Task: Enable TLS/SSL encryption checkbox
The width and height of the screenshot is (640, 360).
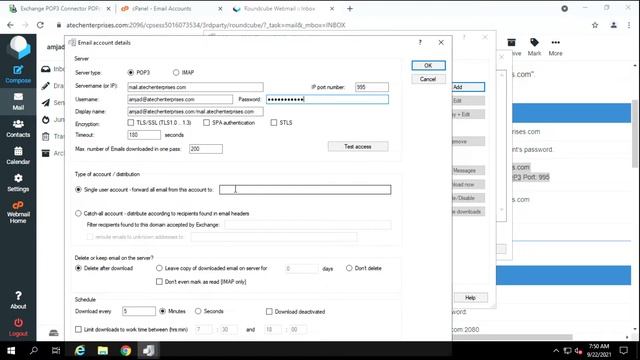Action: click(131, 122)
